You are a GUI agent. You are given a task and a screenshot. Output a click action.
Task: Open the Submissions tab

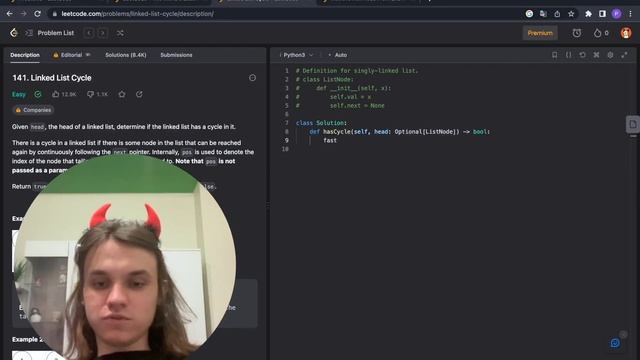[176, 55]
